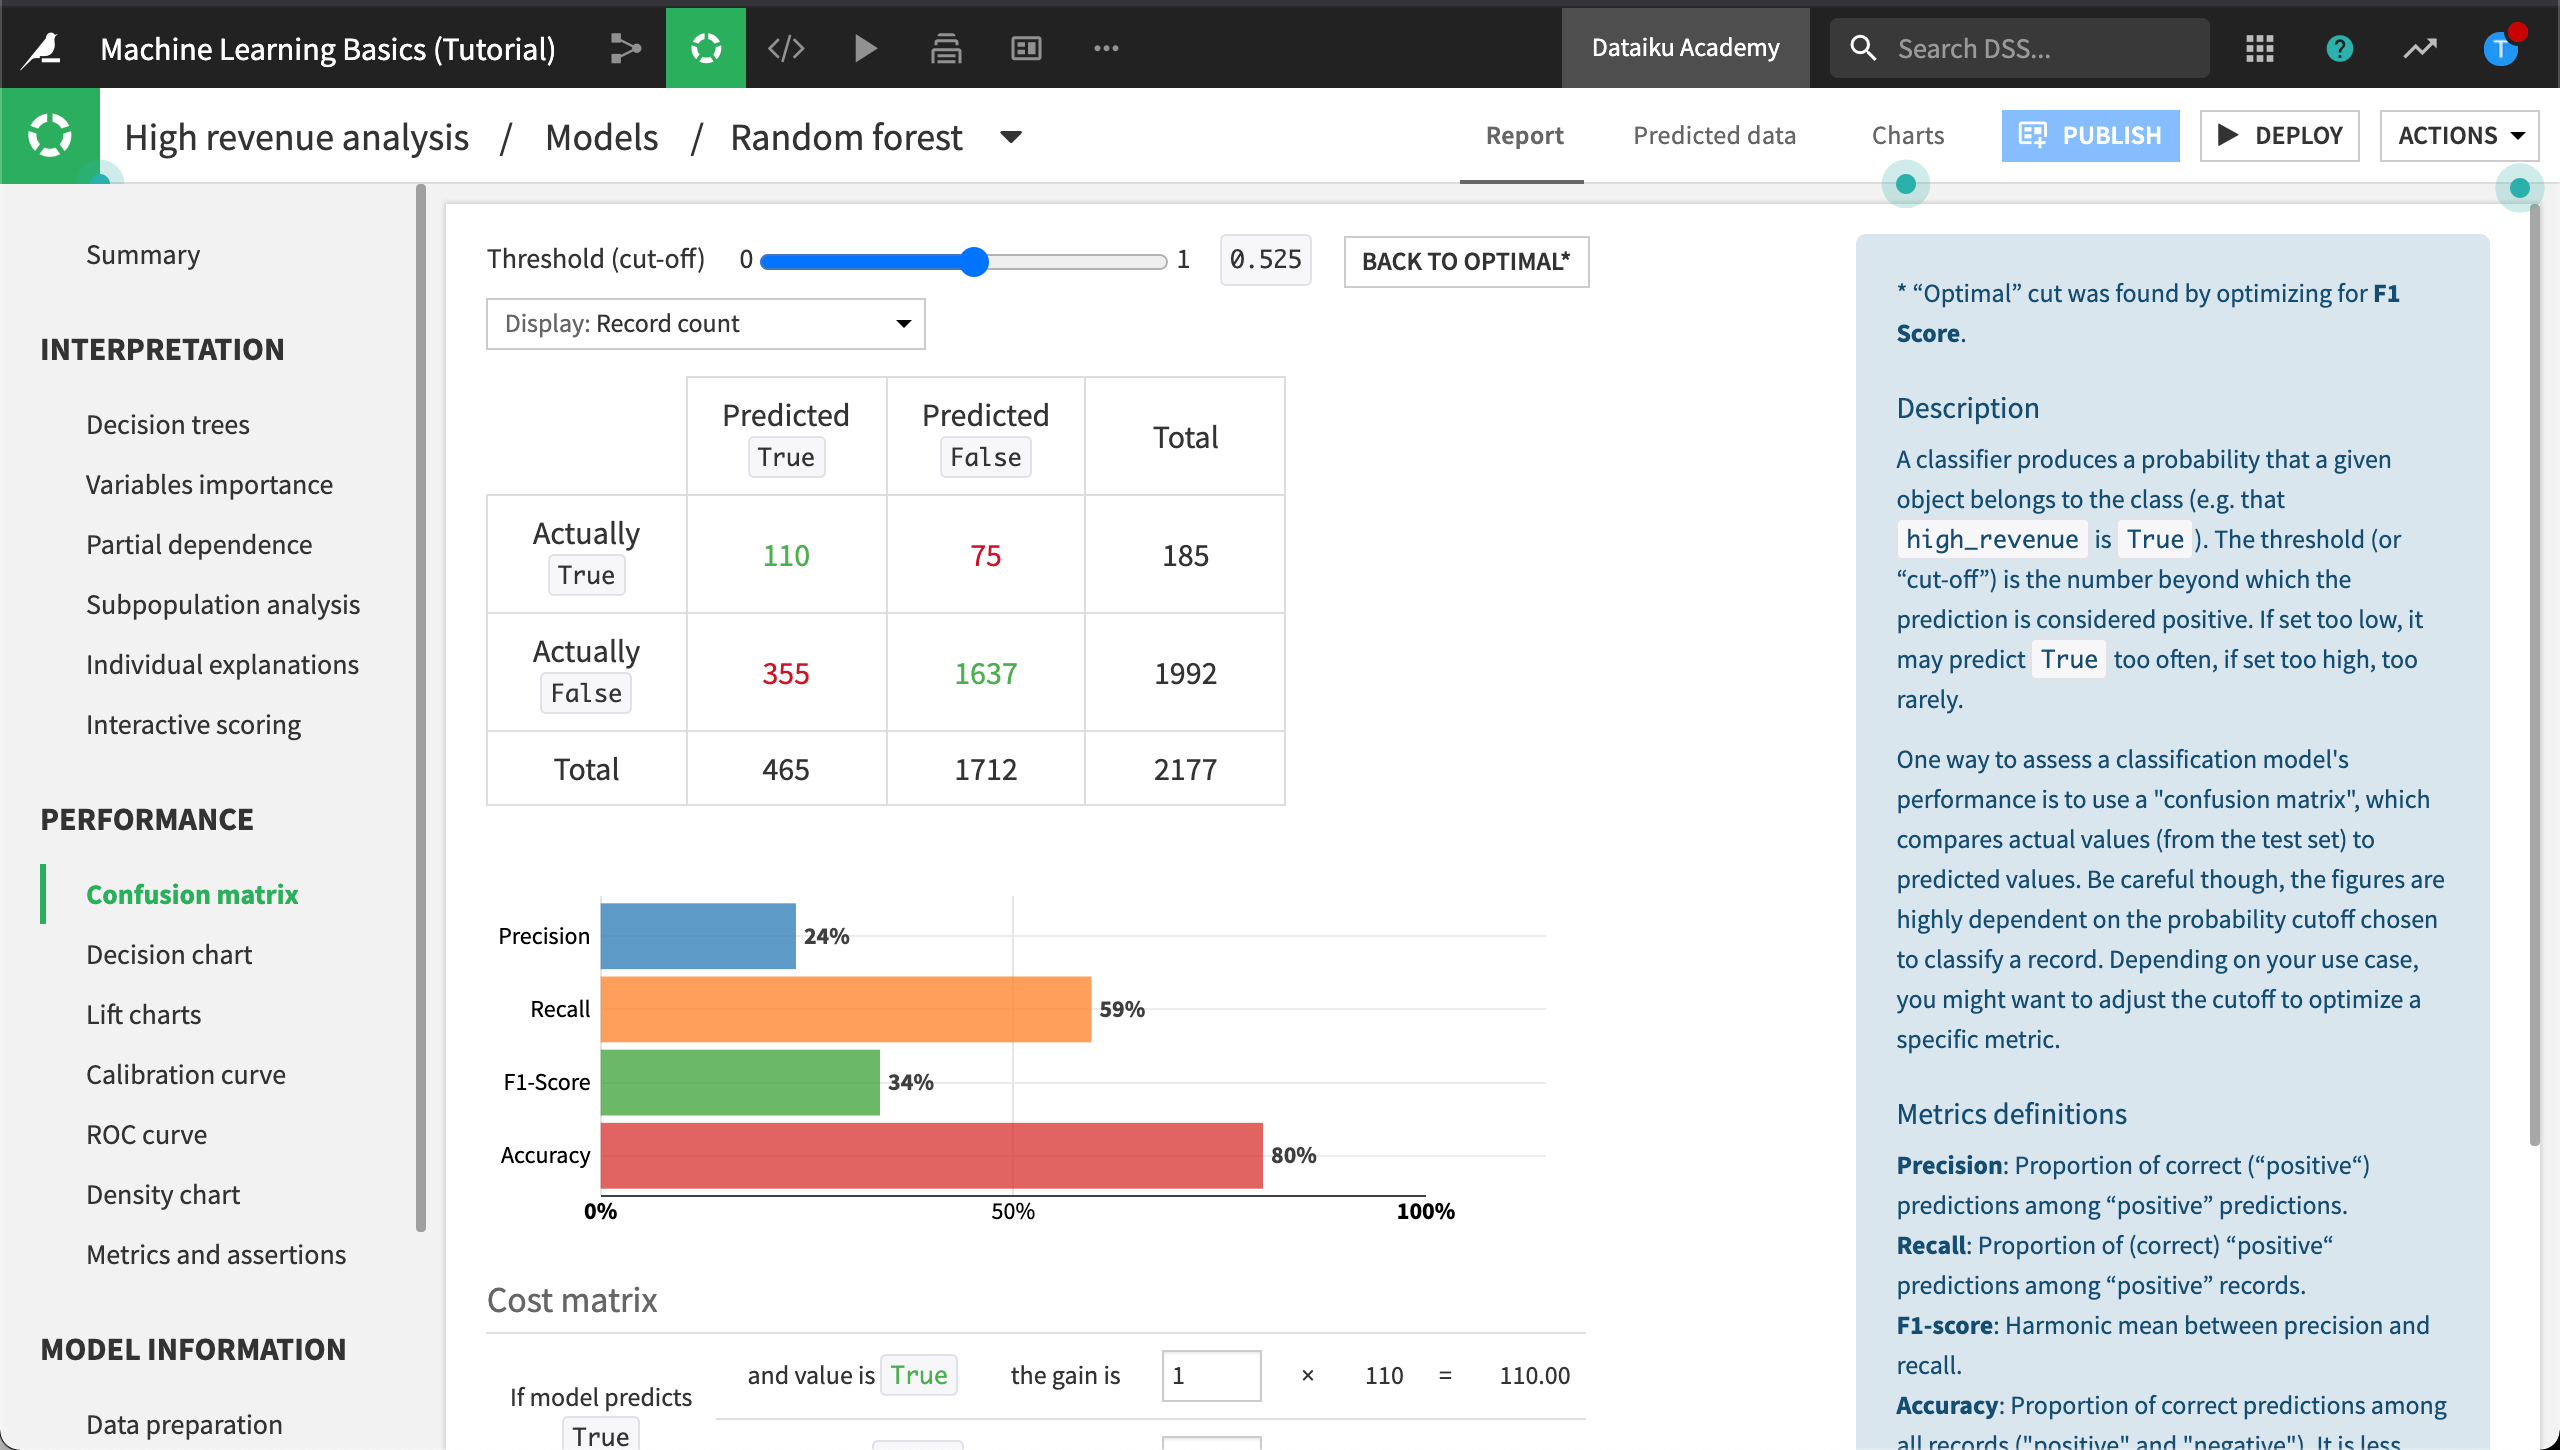Open Summary in the sidebar
The height and width of the screenshot is (1450, 2560).
click(x=143, y=255)
